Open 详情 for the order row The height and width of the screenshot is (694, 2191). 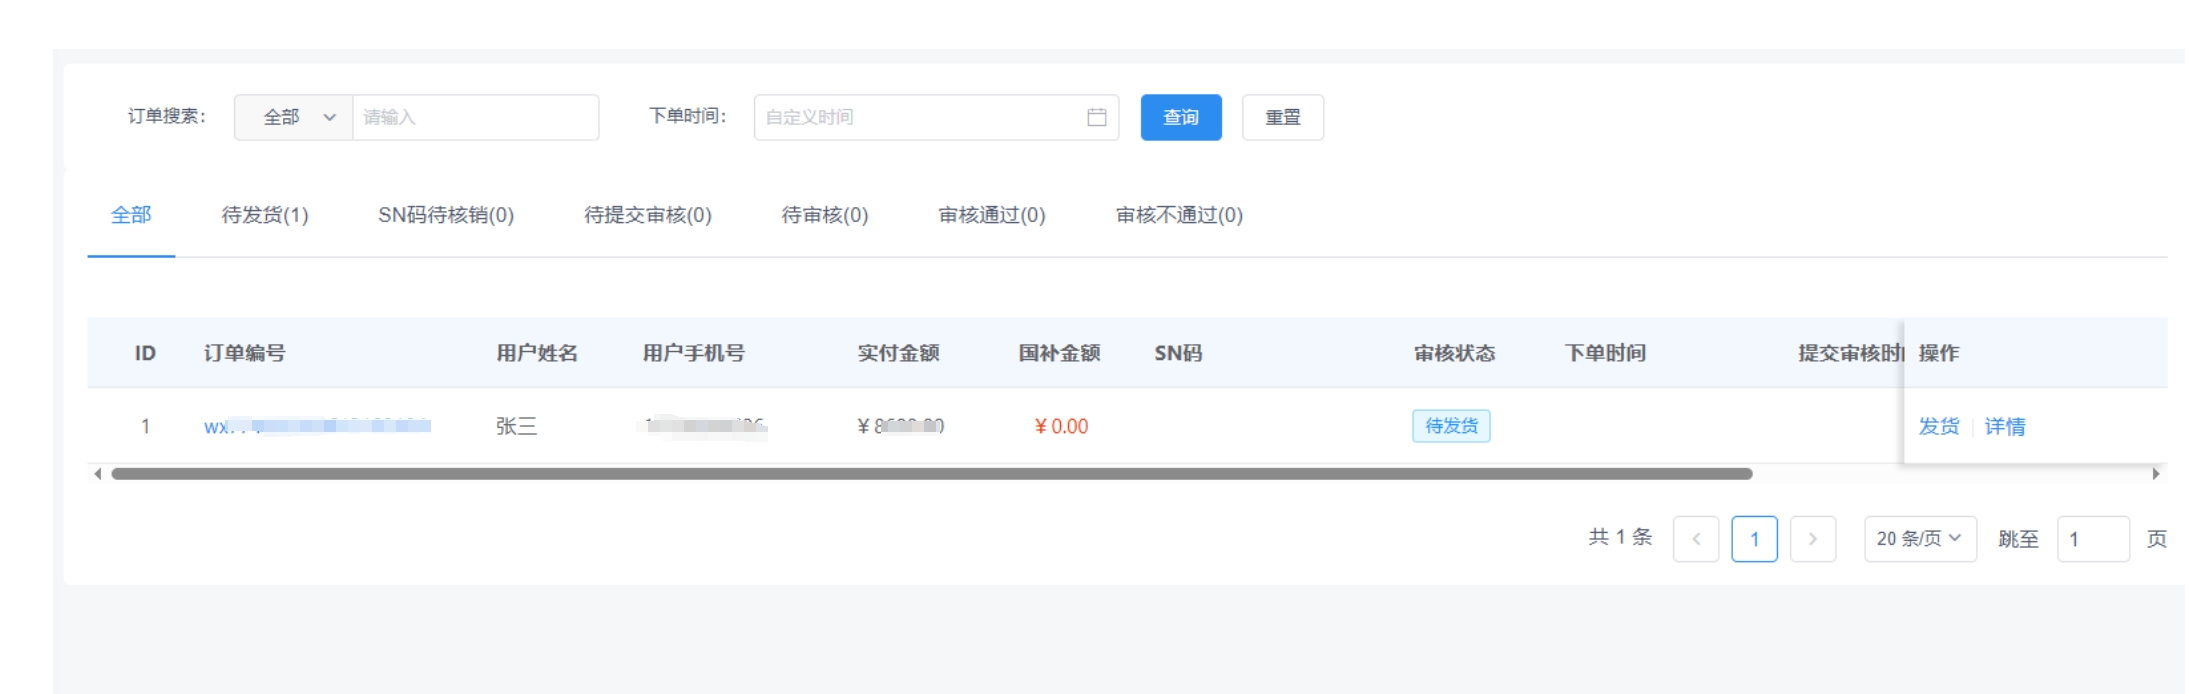tap(2004, 426)
